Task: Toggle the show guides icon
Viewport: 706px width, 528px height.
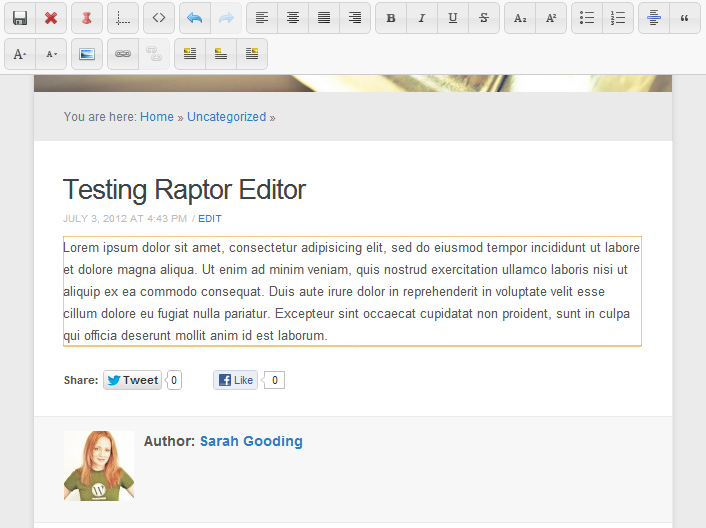Action: (123, 18)
